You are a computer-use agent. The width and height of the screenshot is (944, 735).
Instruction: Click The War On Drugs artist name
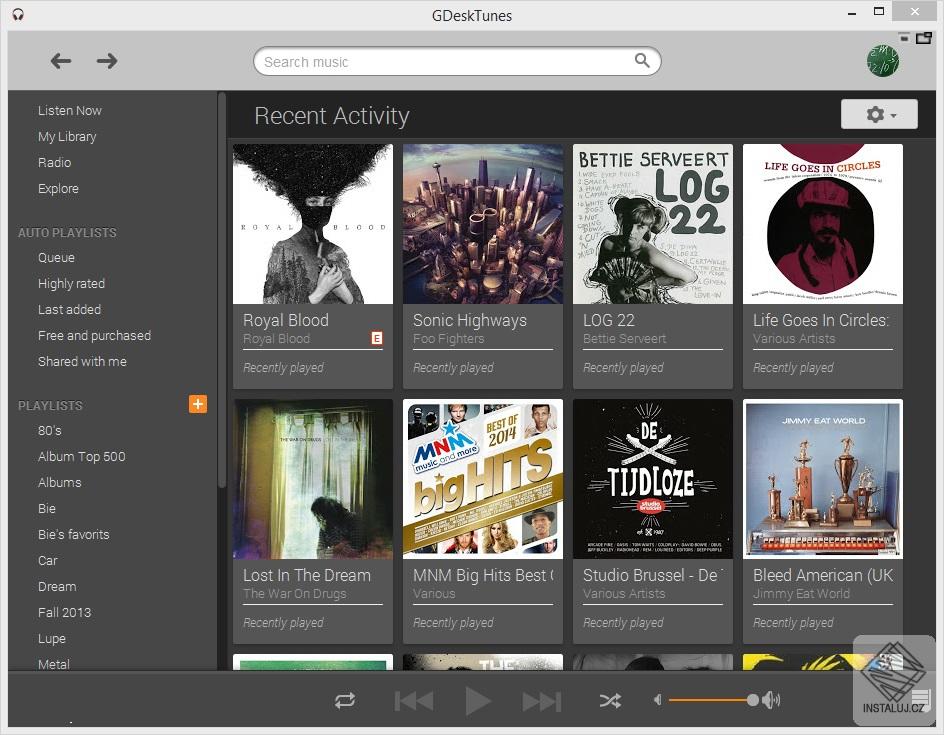294,594
